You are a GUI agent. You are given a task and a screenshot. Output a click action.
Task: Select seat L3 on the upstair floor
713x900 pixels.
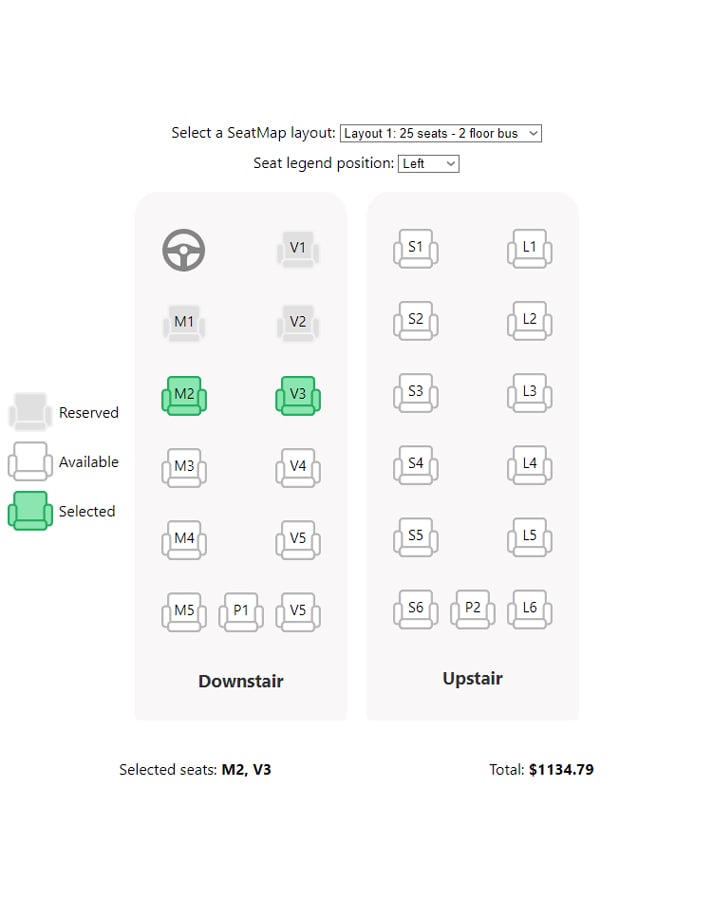[x=529, y=393]
